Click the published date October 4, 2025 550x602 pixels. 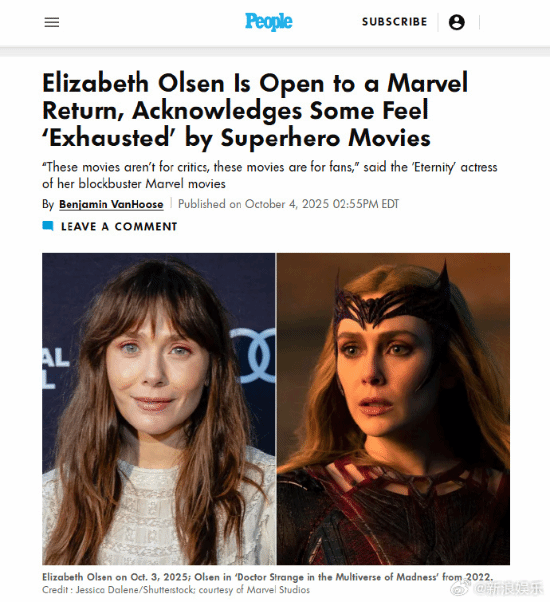pos(287,204)
